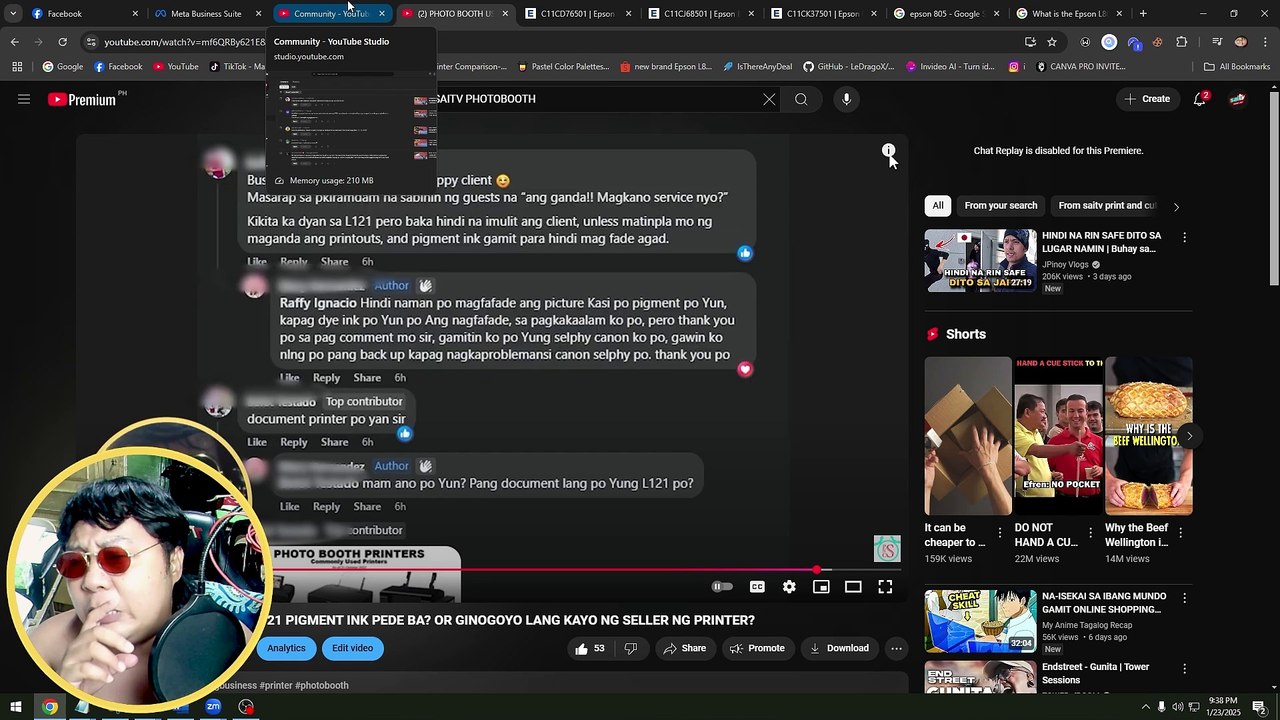The image size is (1280, 720).
Task: Open the #photobooth hashtag link
Action: click(x=322, y=686)
